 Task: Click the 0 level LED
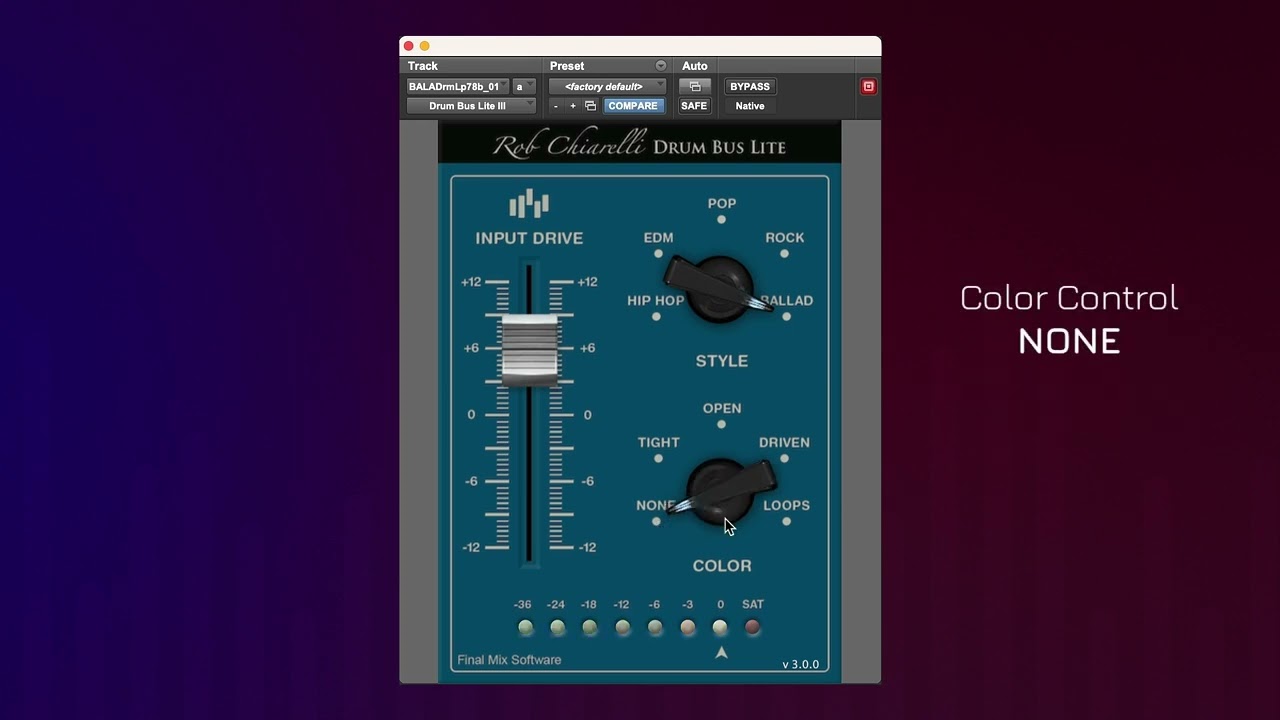[x=720, y=628]
